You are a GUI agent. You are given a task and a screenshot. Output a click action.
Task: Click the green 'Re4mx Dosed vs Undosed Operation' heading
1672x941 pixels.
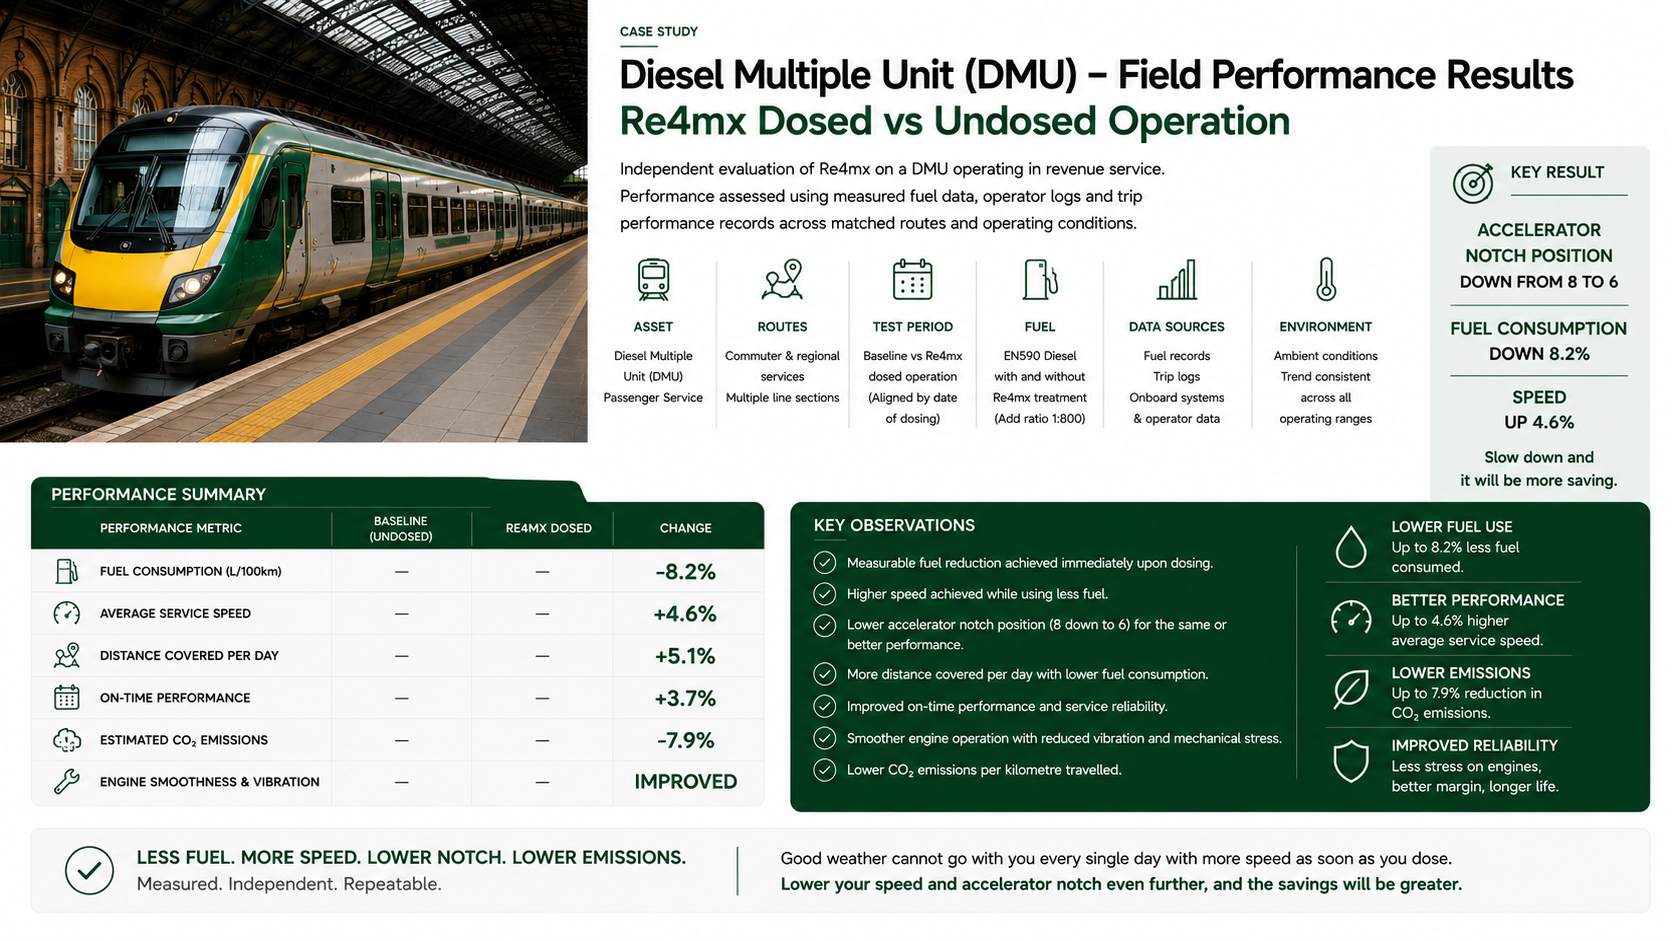coord(955,121)
